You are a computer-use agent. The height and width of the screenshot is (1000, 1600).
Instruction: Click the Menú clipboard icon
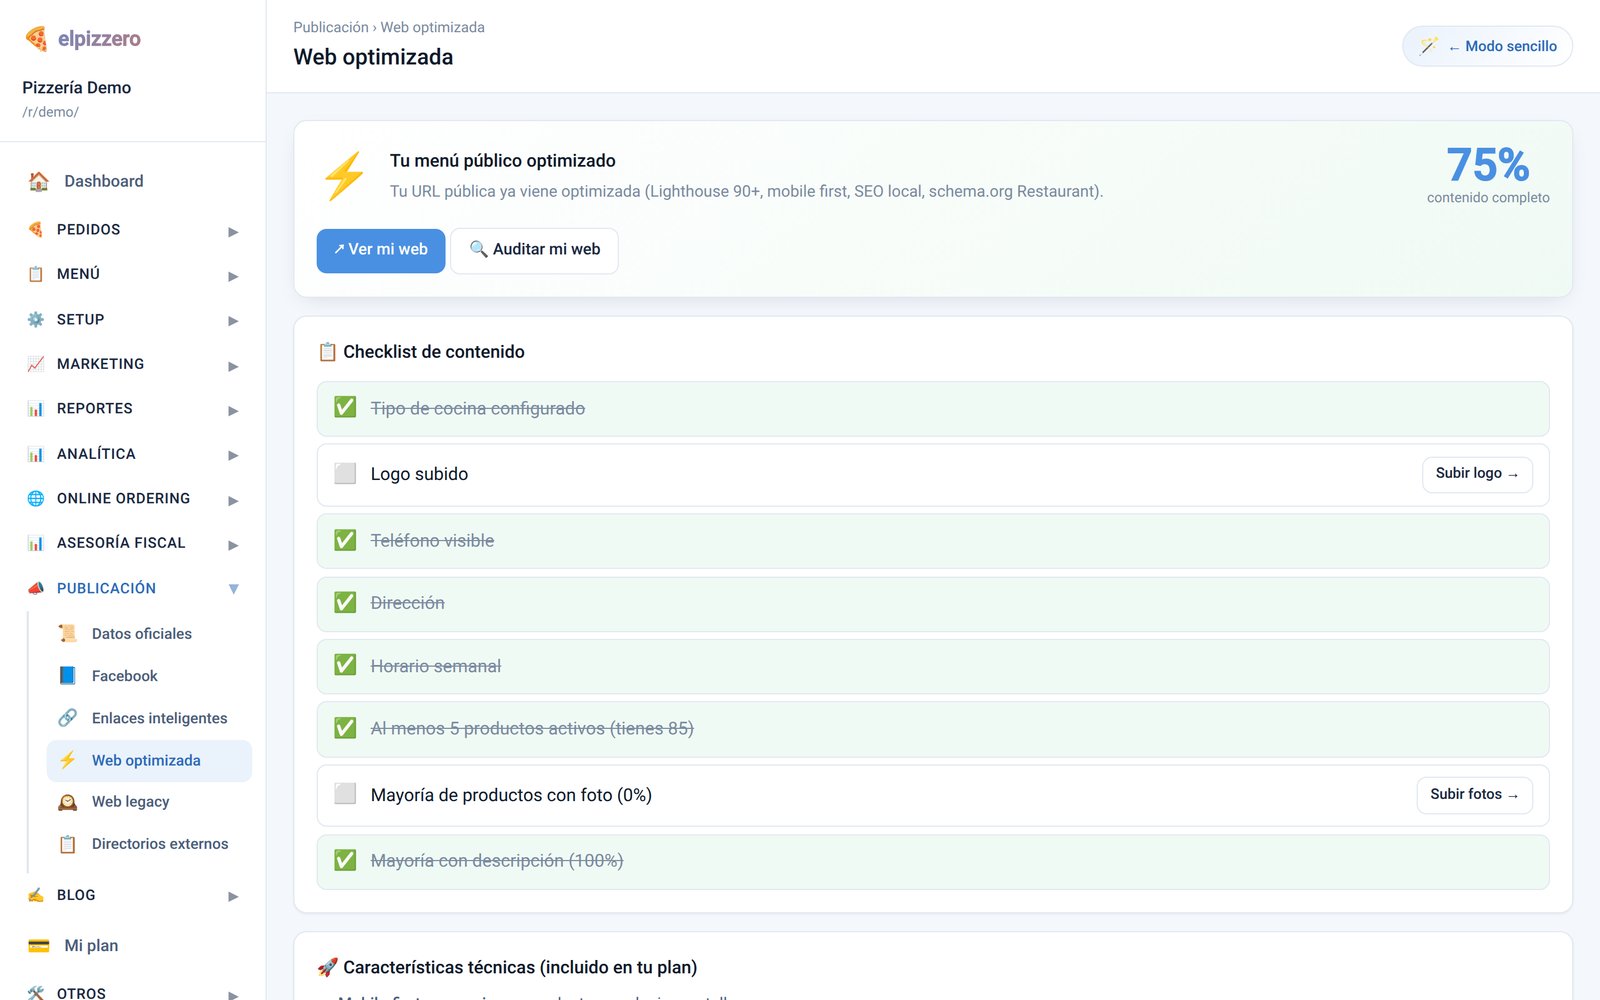click(36, 274)
